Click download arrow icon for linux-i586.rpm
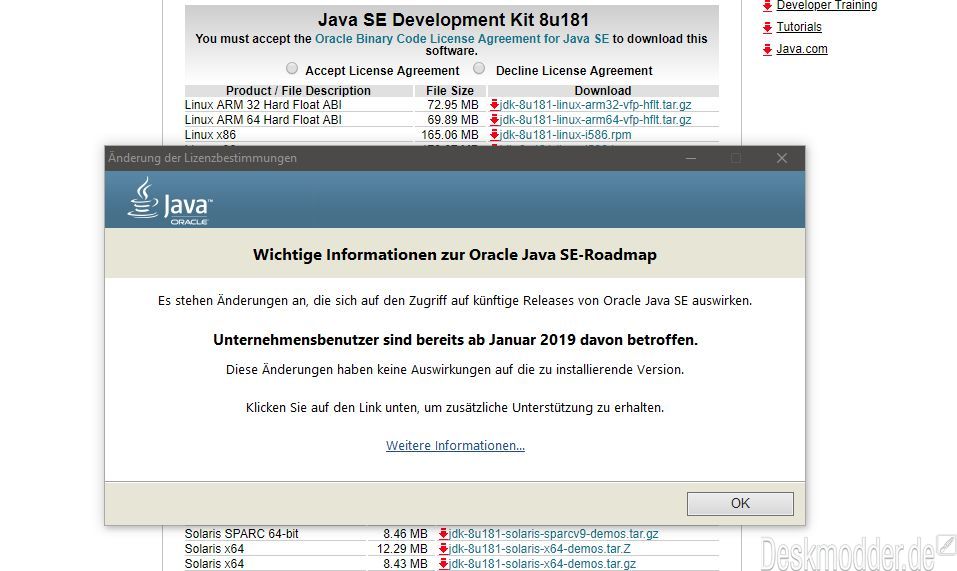This screenshot has height=571, width=957. (494, 135)
